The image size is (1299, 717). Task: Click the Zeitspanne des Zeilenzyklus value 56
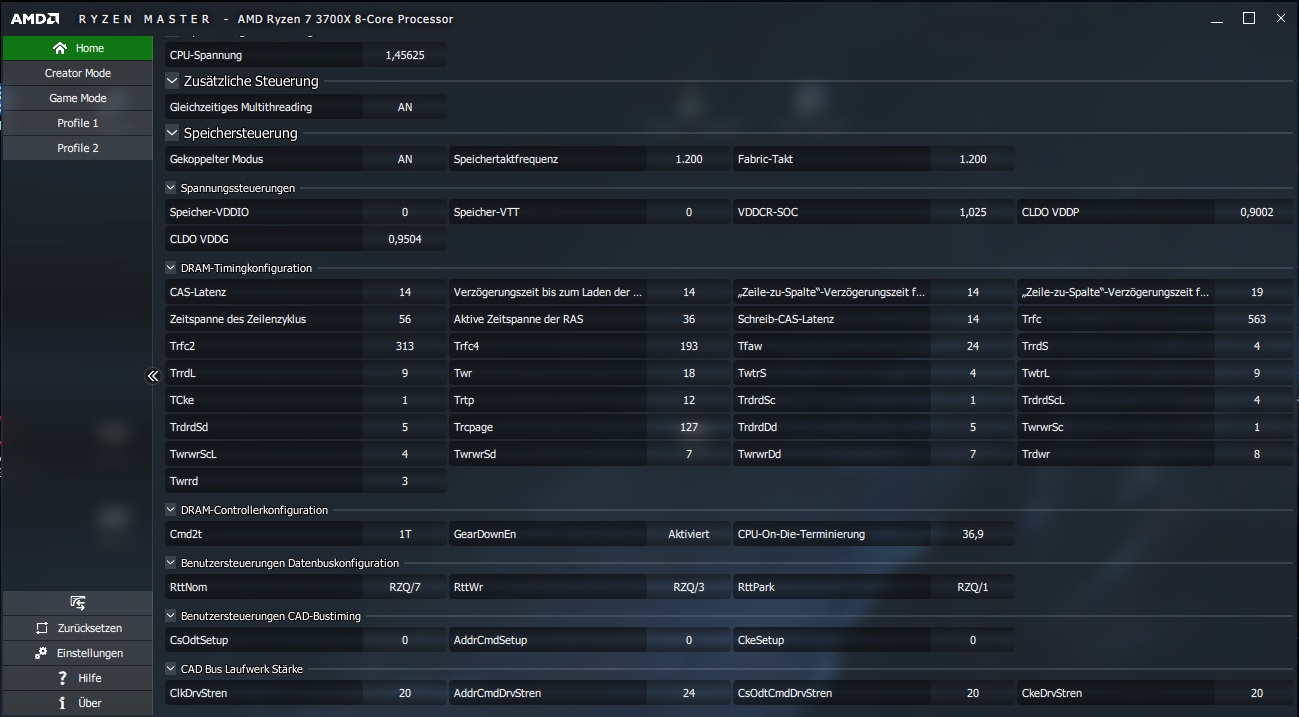click(x=405, y=319)
